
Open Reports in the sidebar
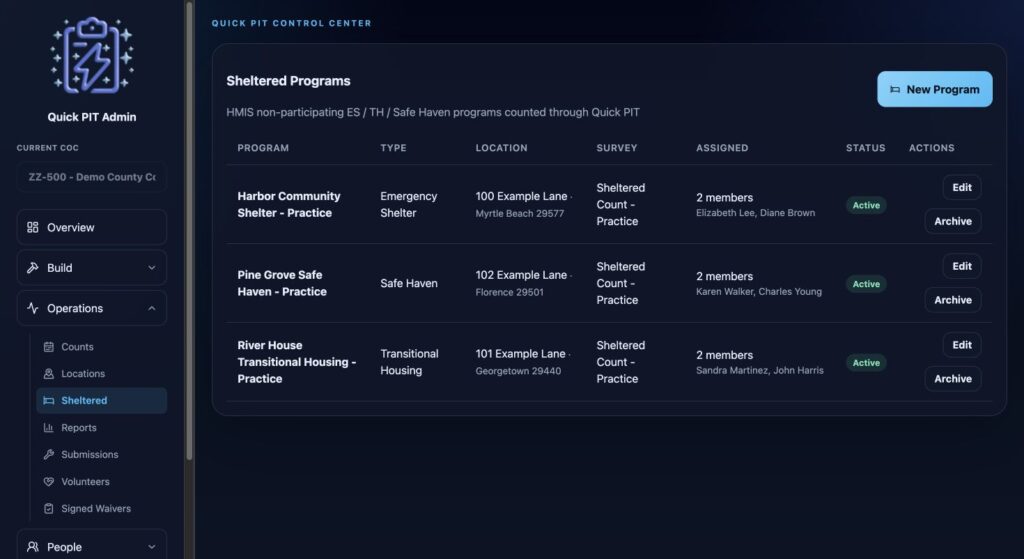(x=101, y=428)
